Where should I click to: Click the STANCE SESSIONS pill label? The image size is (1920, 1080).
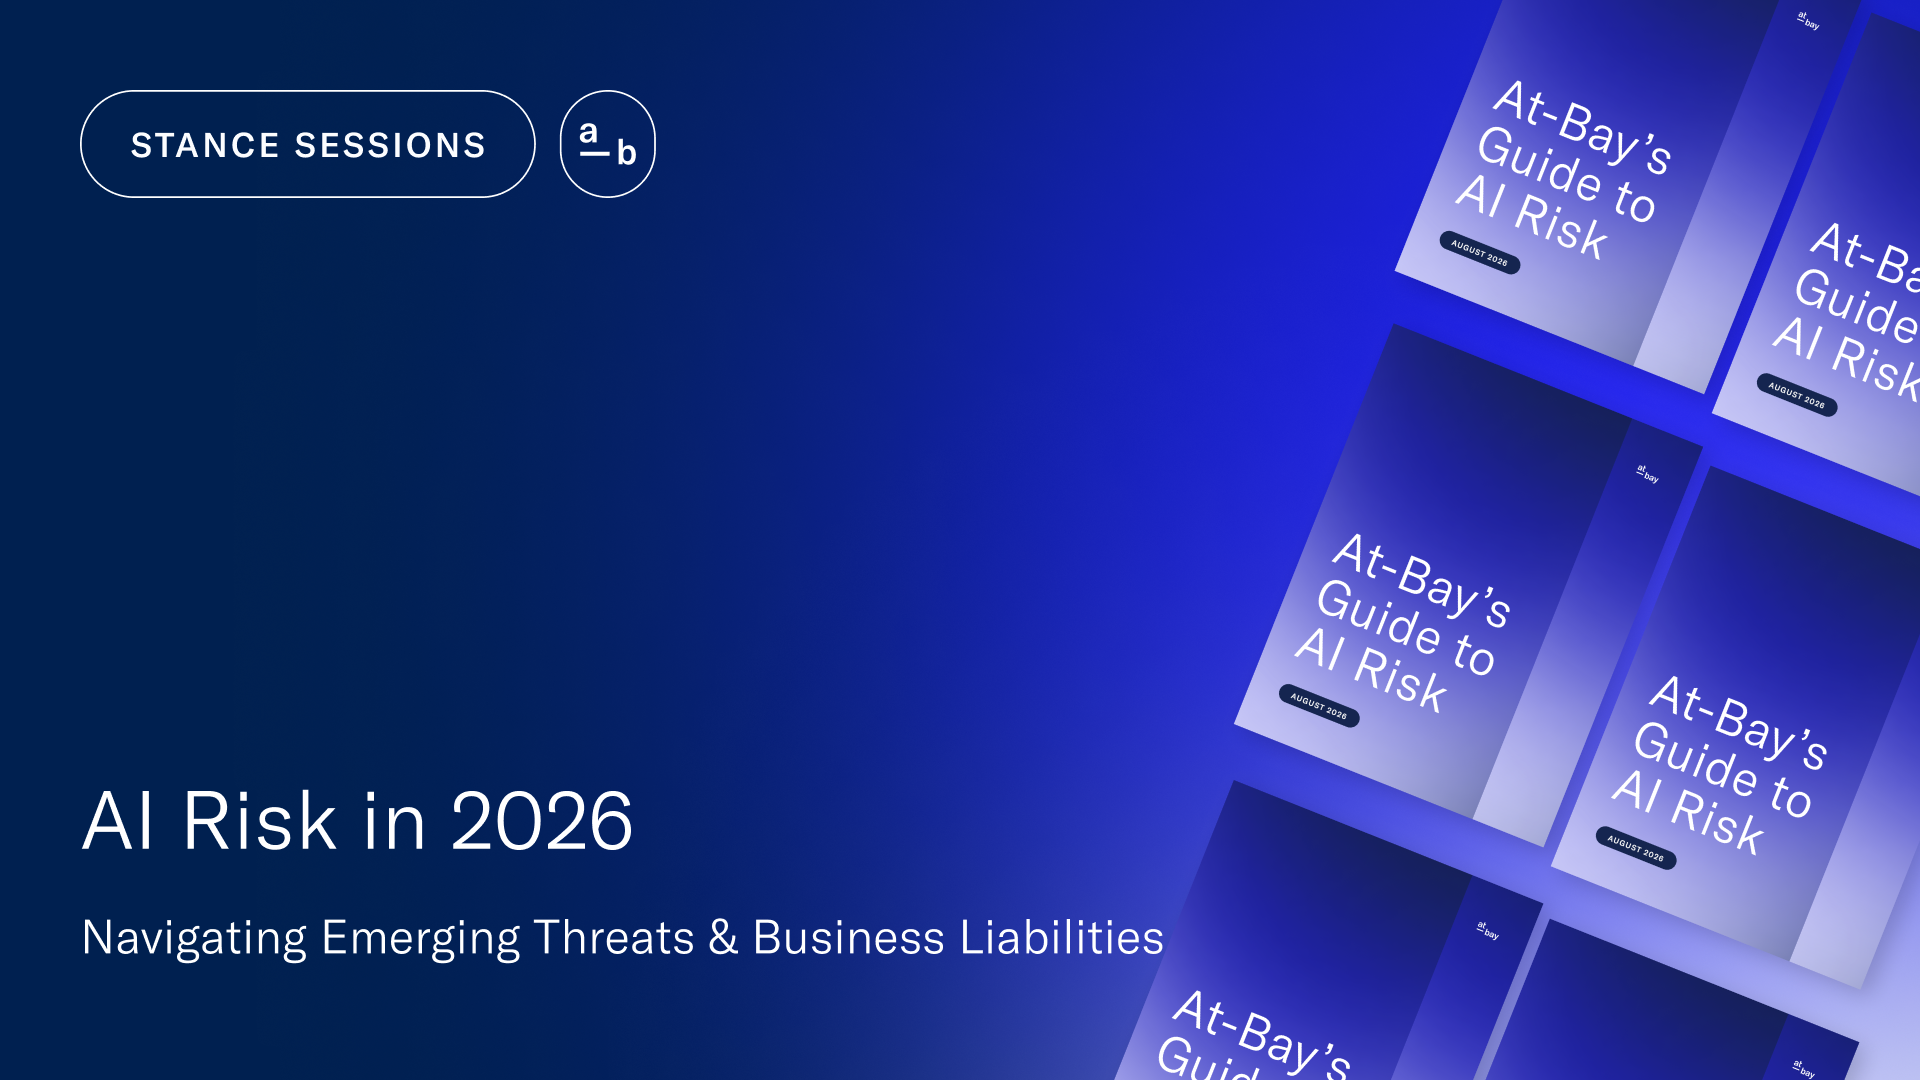pos(308,144)
